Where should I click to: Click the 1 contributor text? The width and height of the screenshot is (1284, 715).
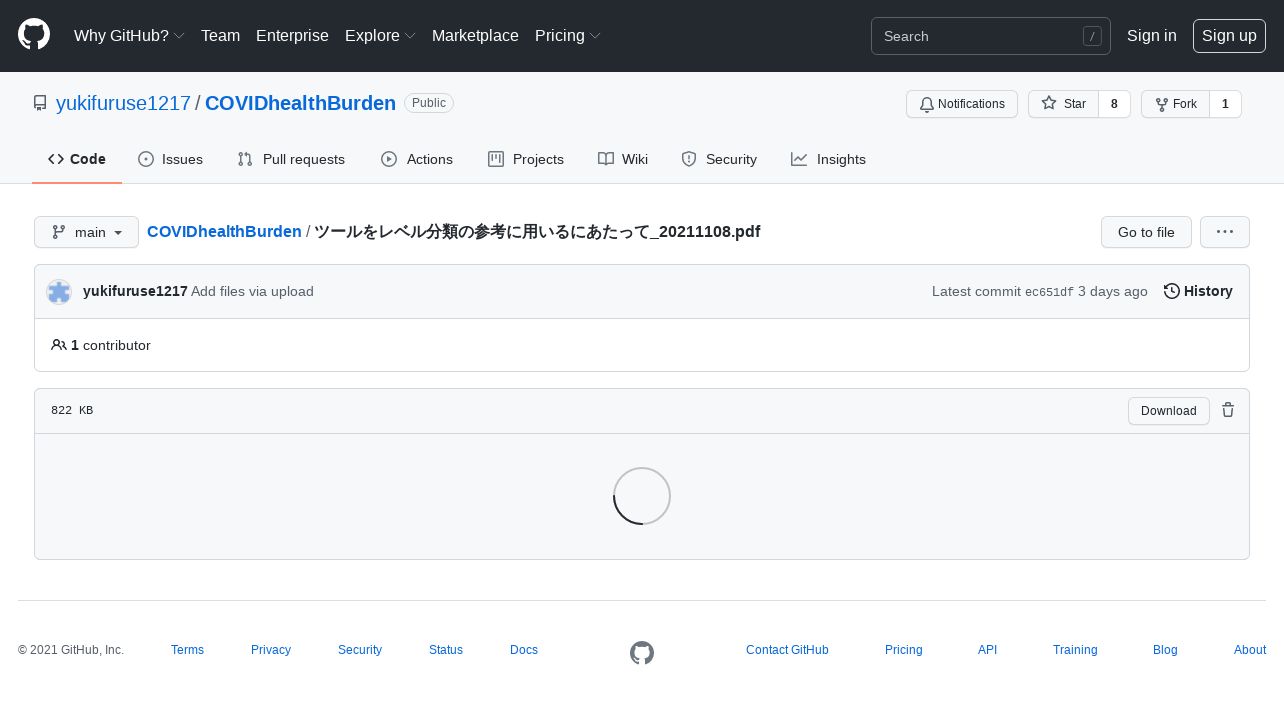pyautogui.click(x=111, y=345)
